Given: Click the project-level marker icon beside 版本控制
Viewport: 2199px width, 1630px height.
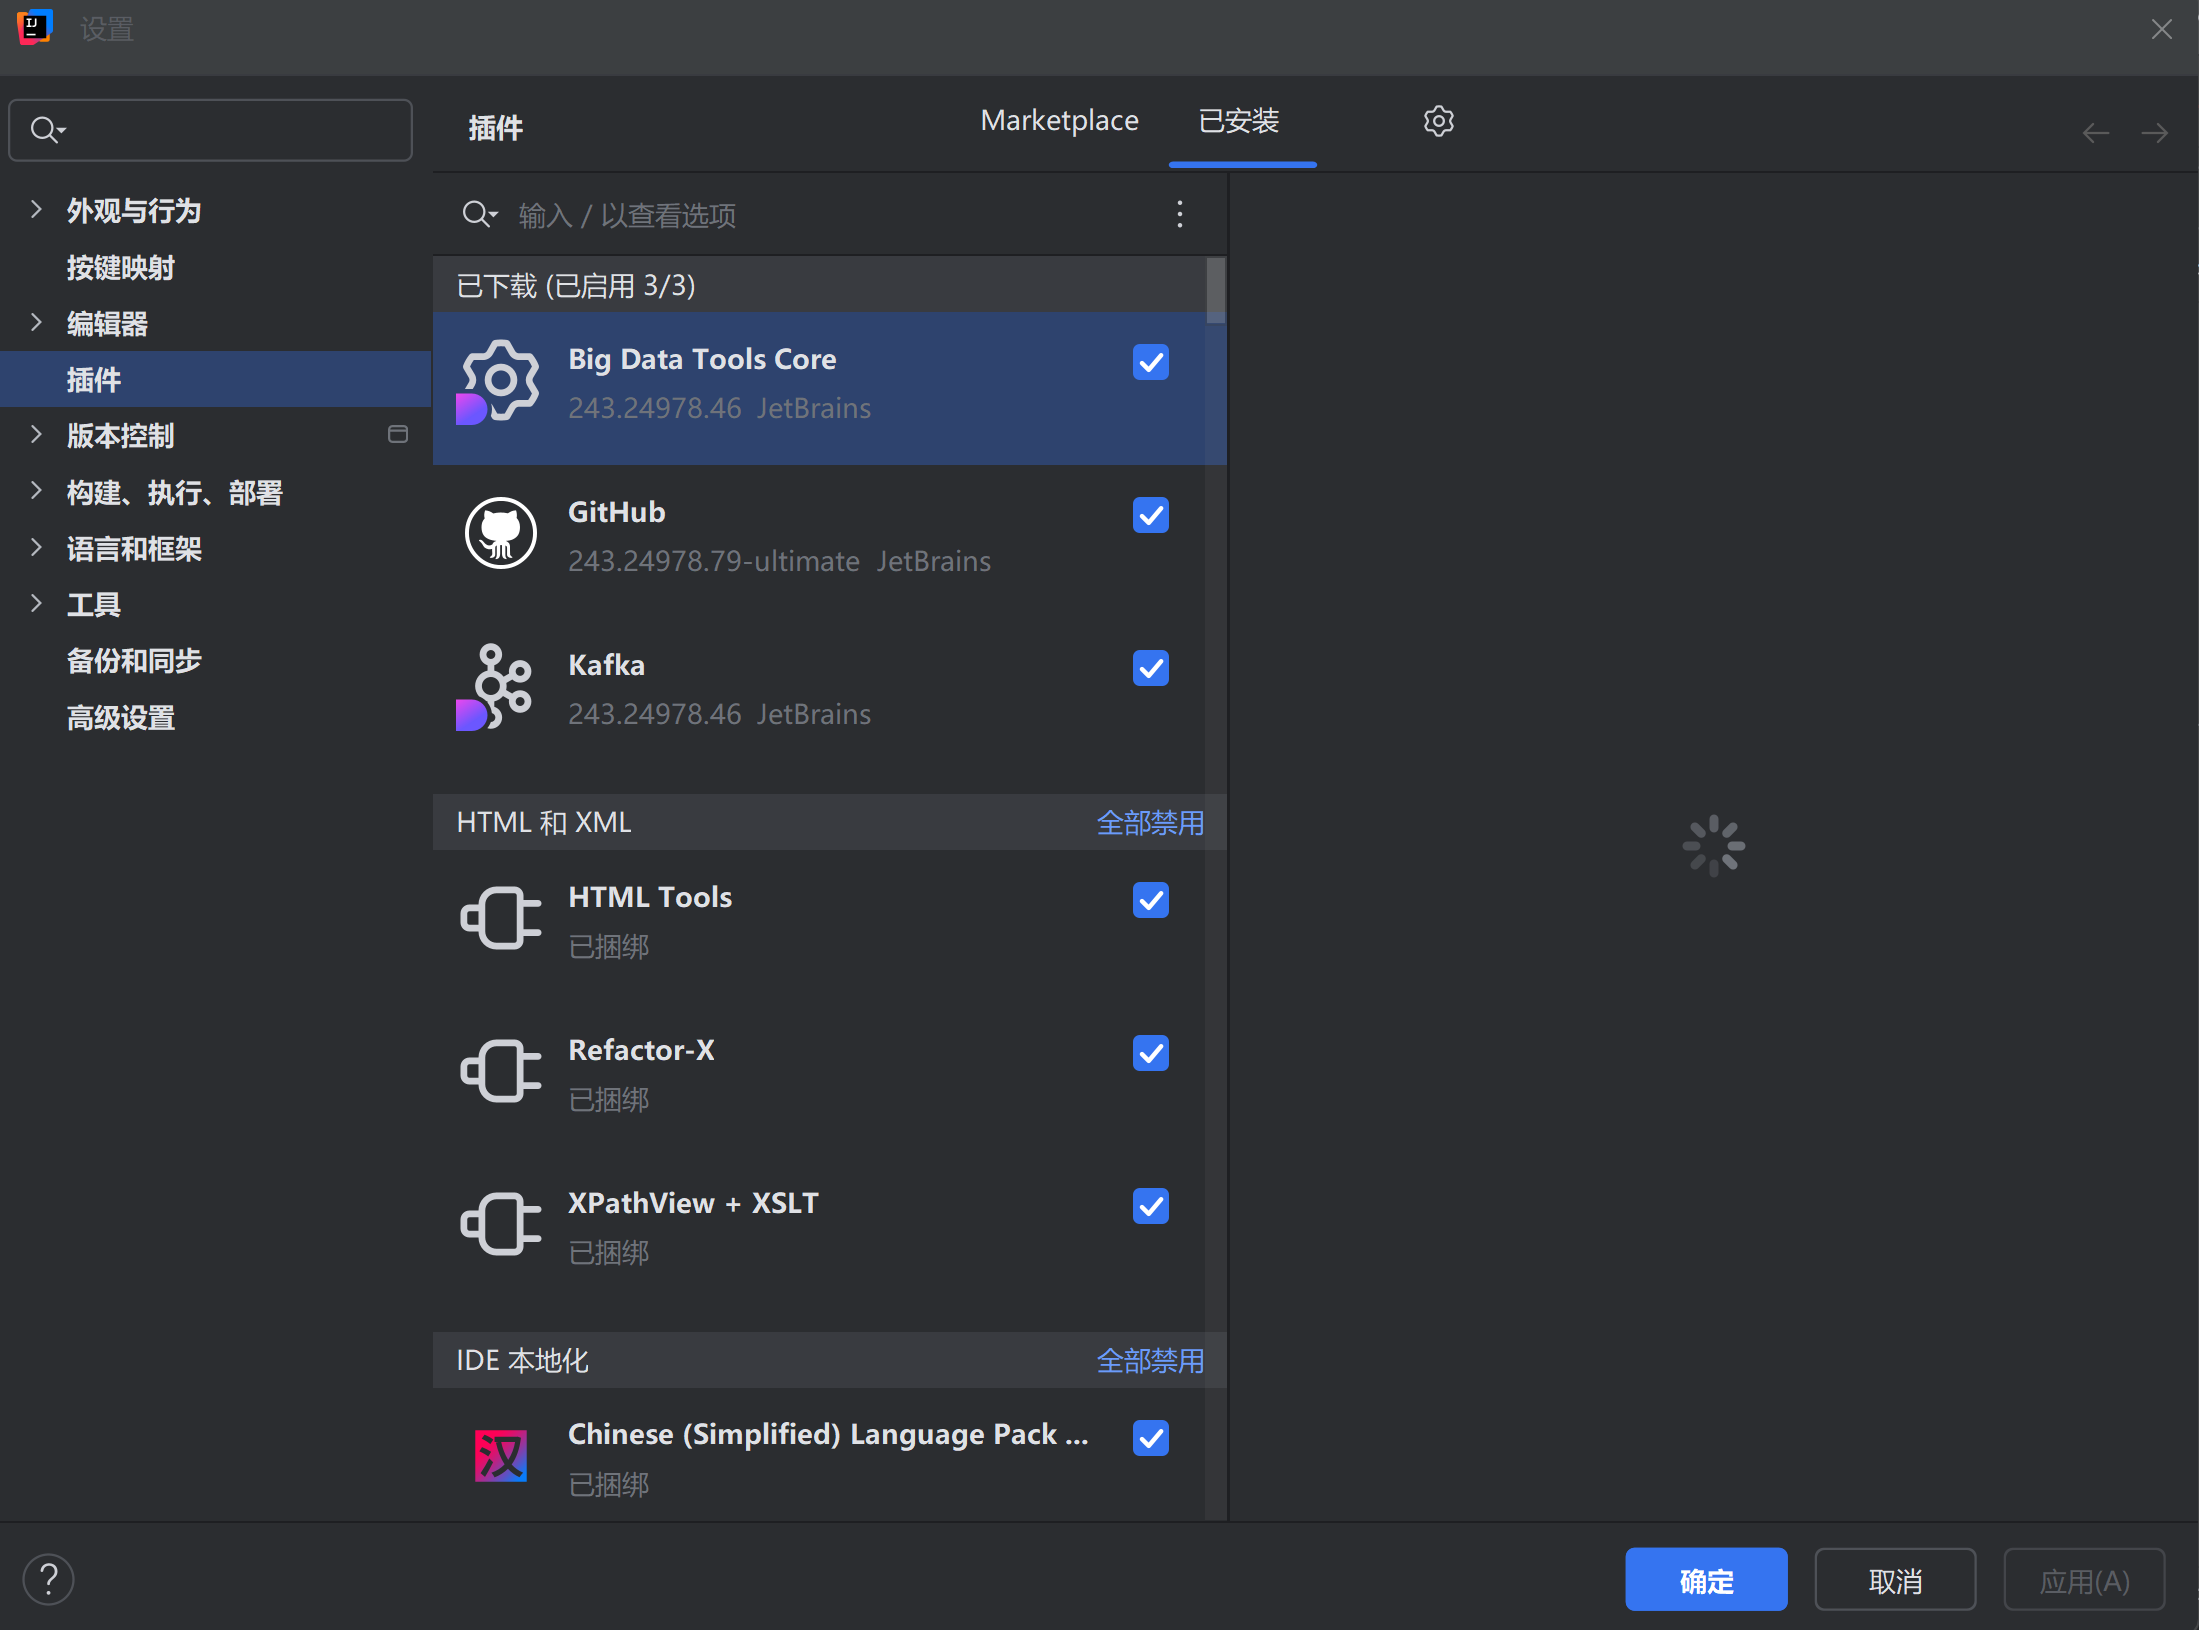Looking at the screenshot, I should 398,434.
